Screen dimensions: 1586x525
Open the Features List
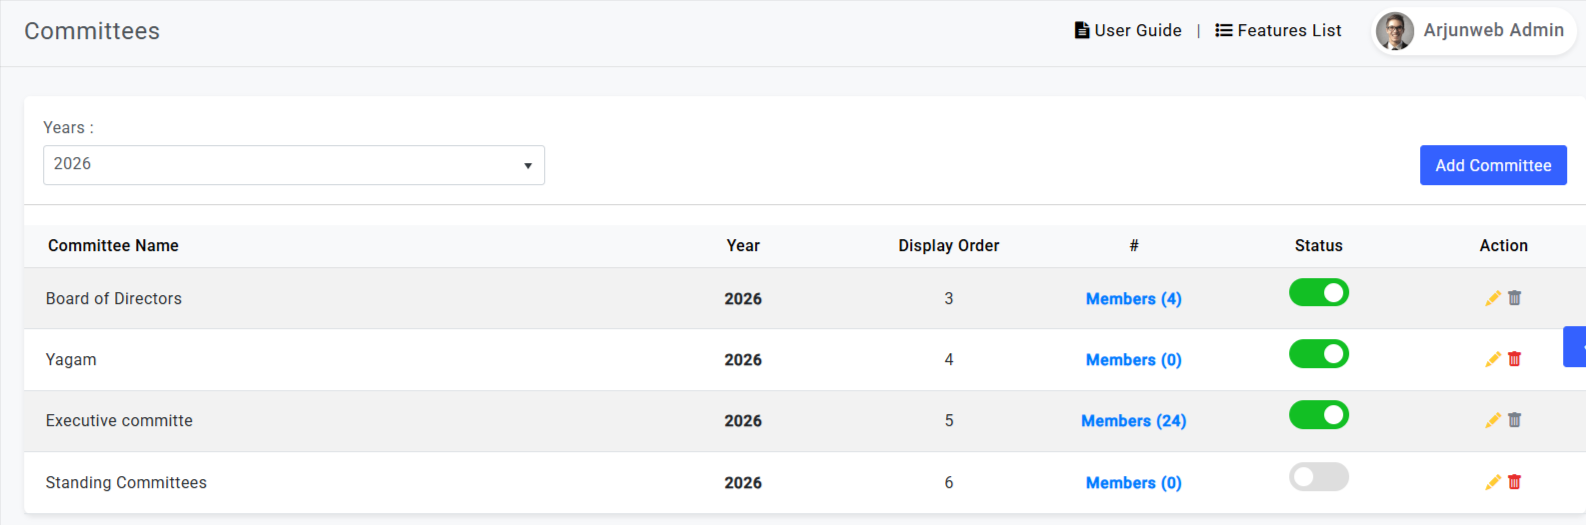pyautogui.click(x=1278, y=31)
